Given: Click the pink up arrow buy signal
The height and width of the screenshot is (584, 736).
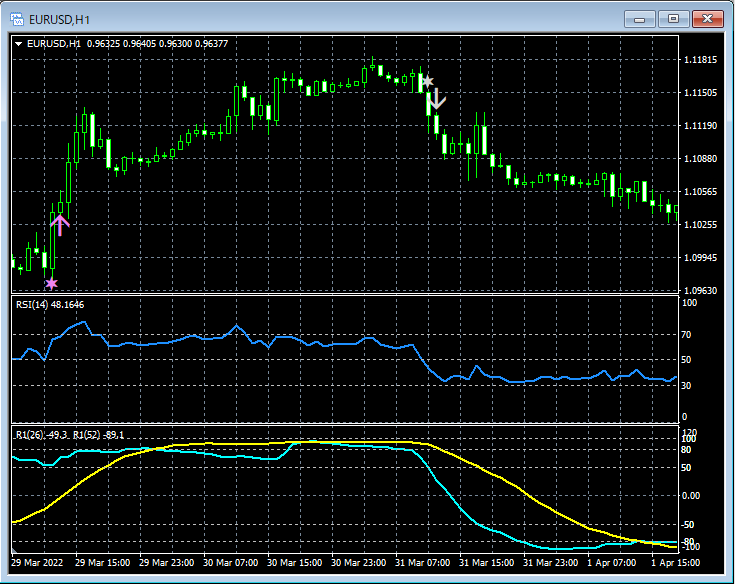Looking at the screenshot, I should pyautogui.click(x=60, y=225).
